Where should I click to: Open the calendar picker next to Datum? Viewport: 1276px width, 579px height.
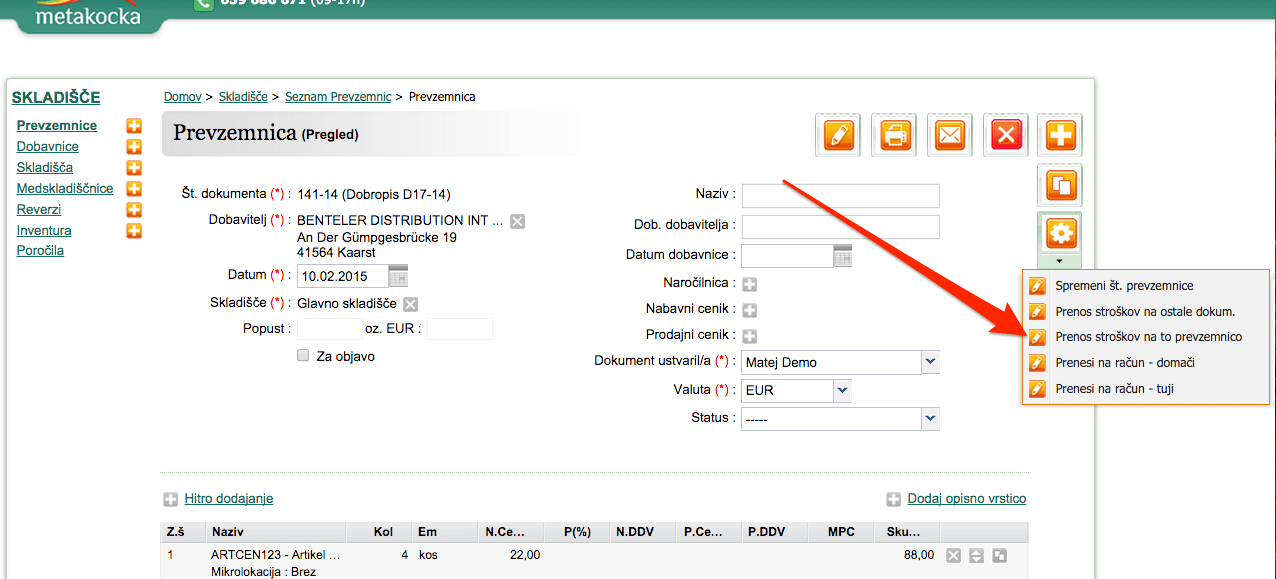pos(398,276)
